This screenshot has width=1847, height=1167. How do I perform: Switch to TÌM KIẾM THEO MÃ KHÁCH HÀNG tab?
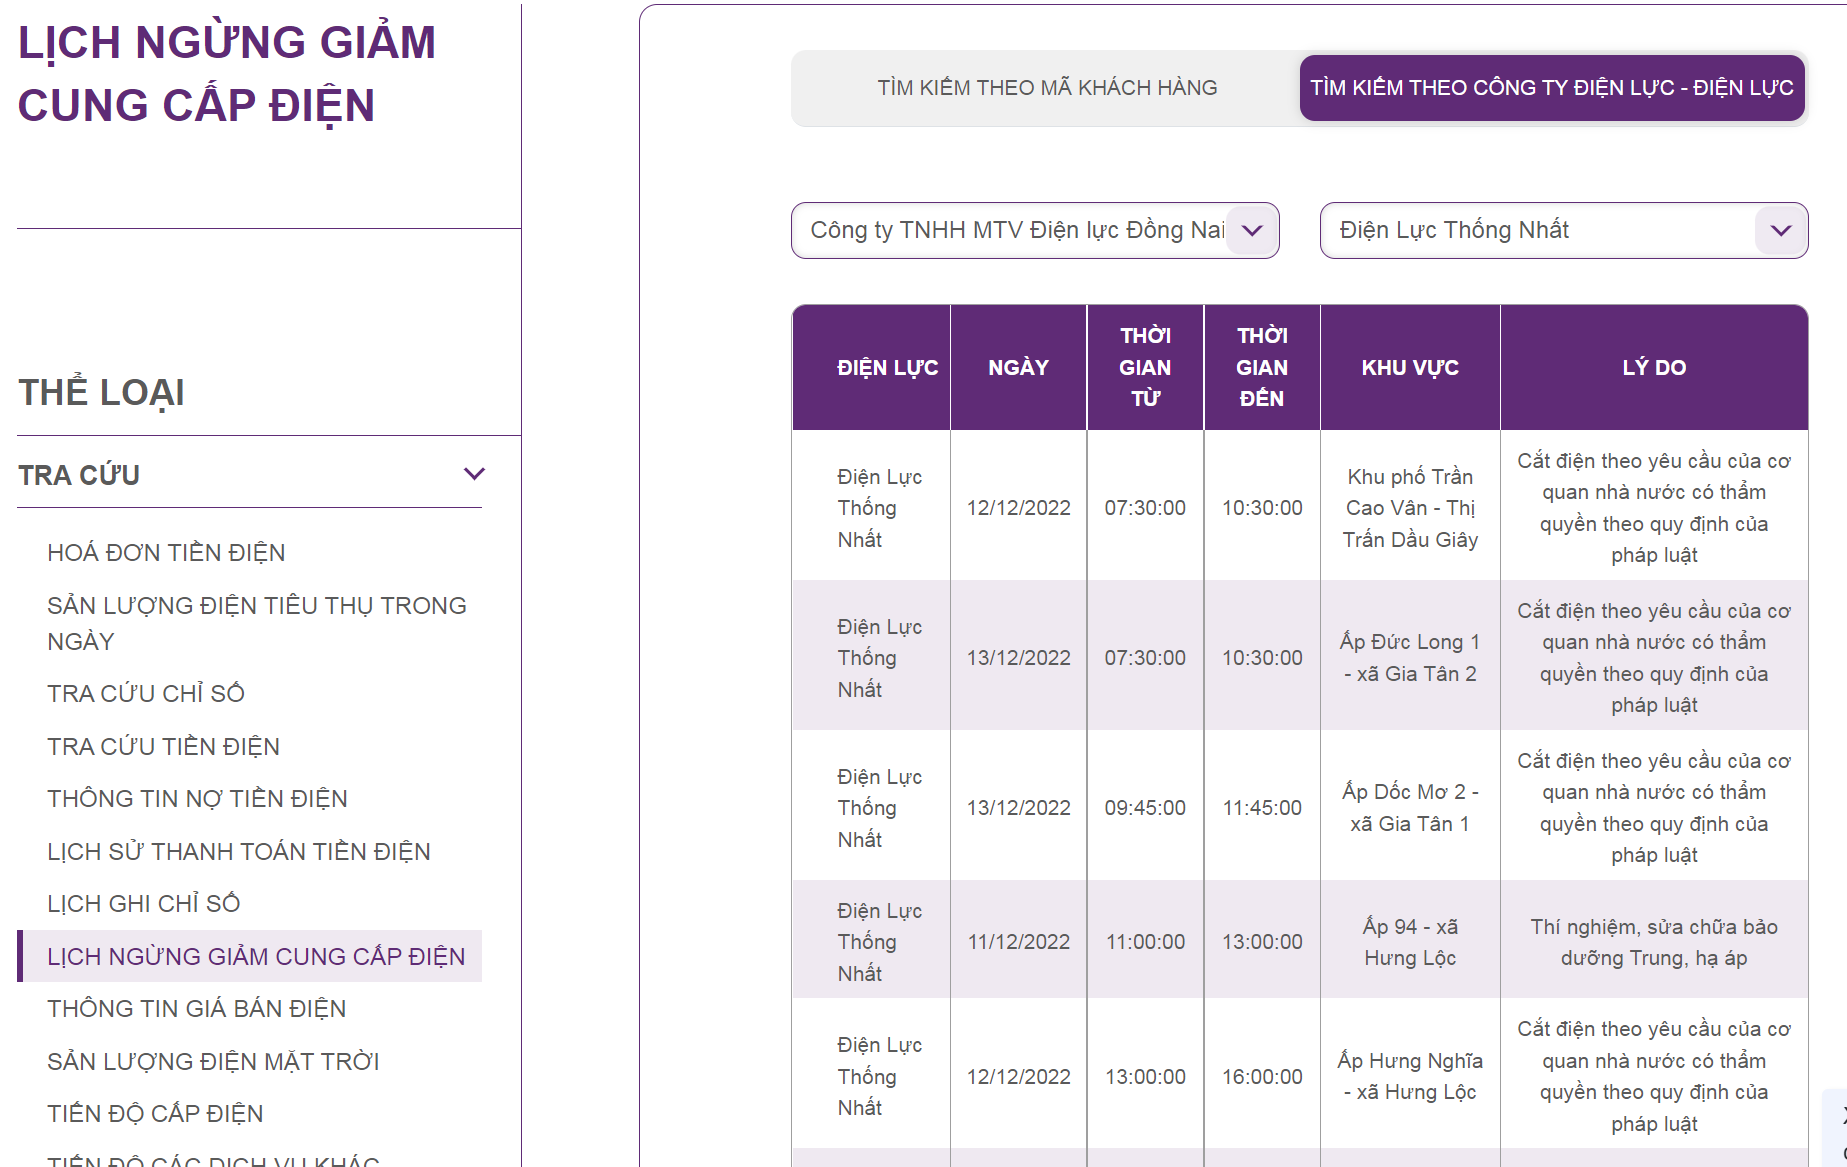click(x=1047, y=88)
